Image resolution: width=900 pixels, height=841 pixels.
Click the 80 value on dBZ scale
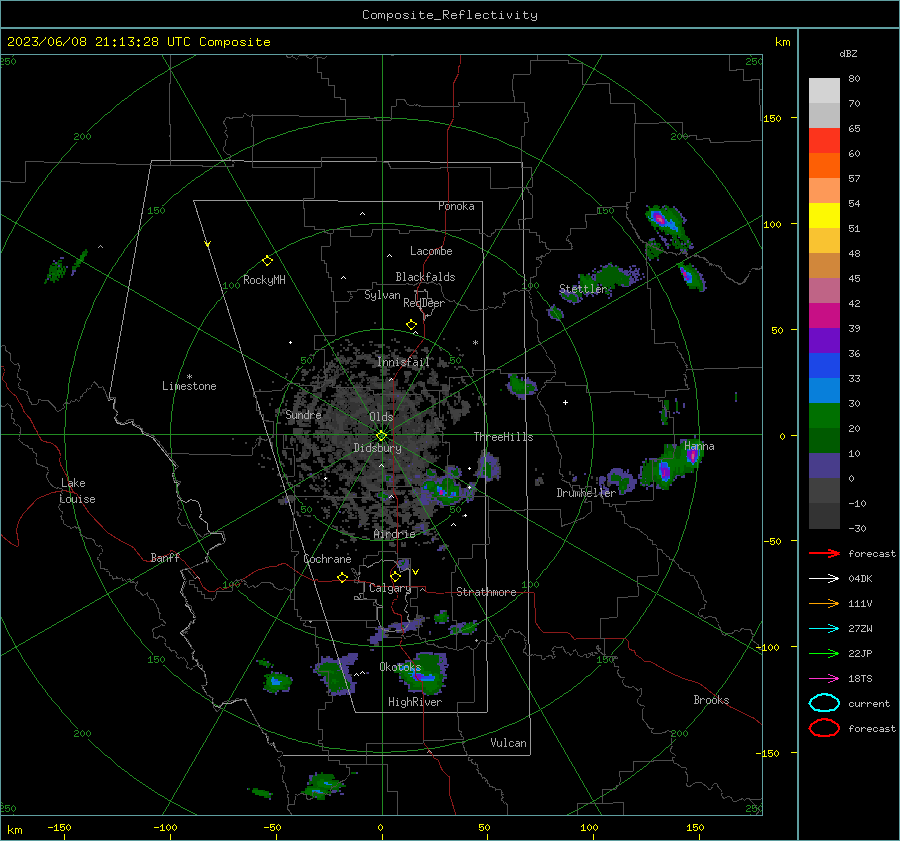pos(854,79)
